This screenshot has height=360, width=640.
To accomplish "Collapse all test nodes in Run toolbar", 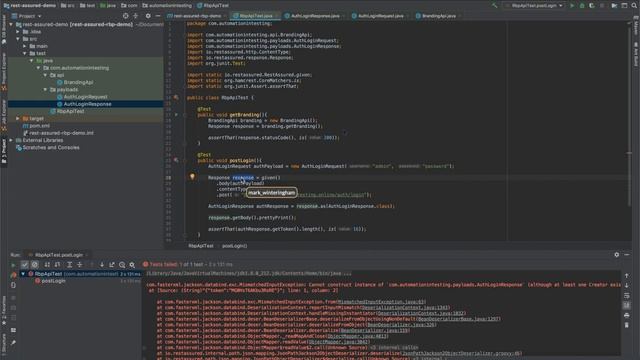I will tap(80, 265).
